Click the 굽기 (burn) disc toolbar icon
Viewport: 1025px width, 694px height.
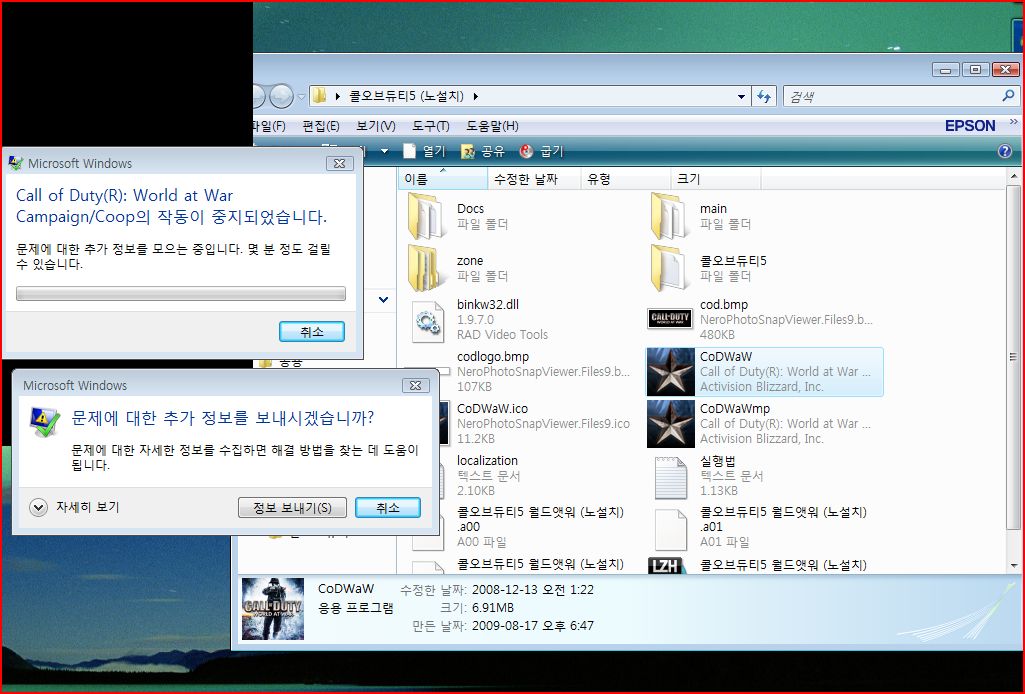tap(527, 152)
